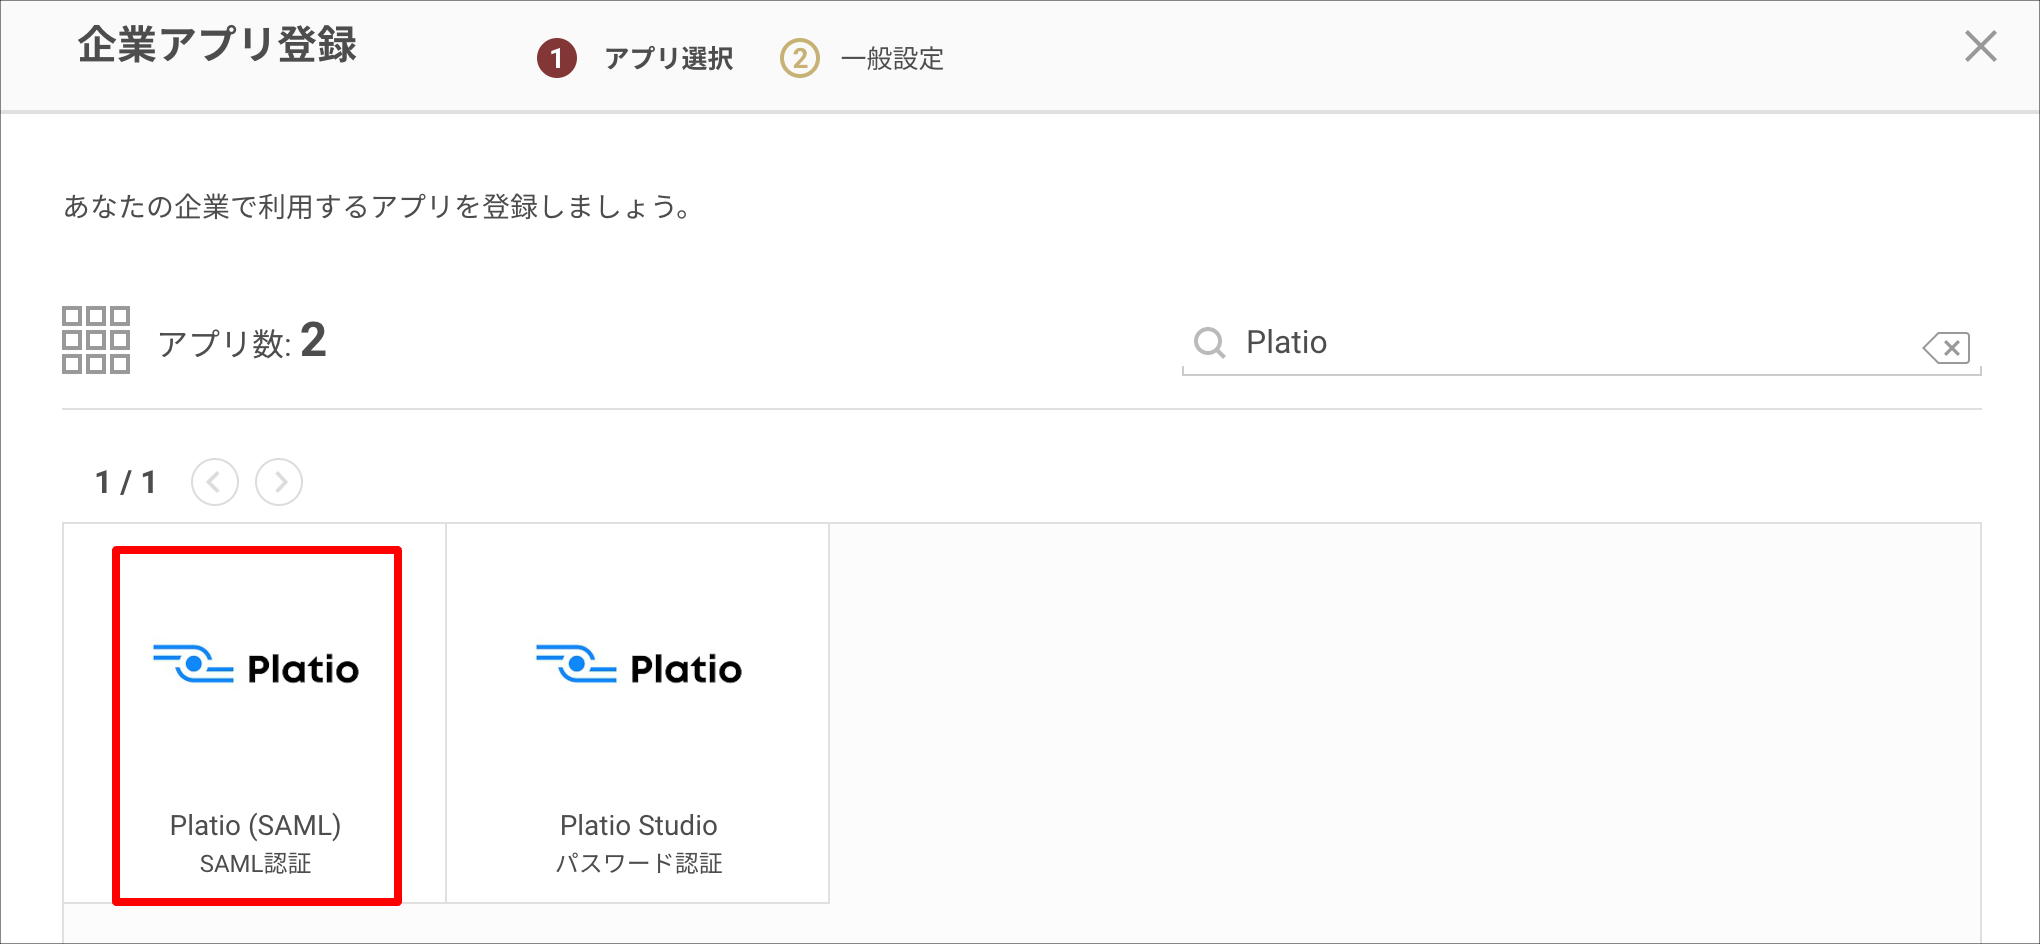The width and height of the screenshot is (2040, 944).
Task: Clear the Platio search text
Action: [x=1946, y=347]
